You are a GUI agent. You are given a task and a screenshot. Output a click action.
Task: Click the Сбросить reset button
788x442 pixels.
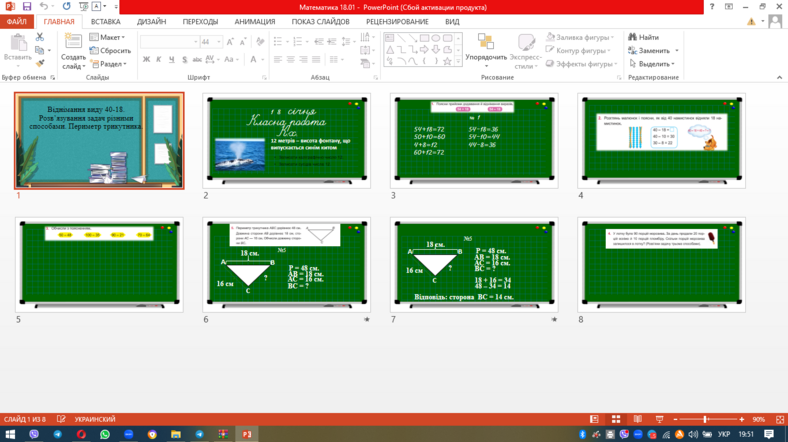point(110,50)
